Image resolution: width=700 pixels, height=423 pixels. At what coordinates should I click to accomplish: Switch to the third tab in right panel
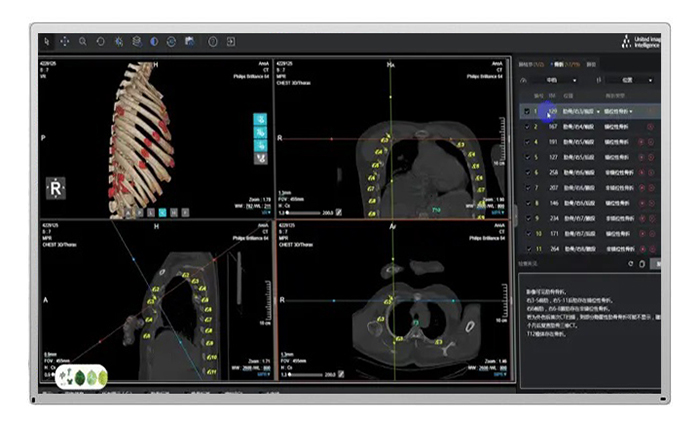pos(591,62)
